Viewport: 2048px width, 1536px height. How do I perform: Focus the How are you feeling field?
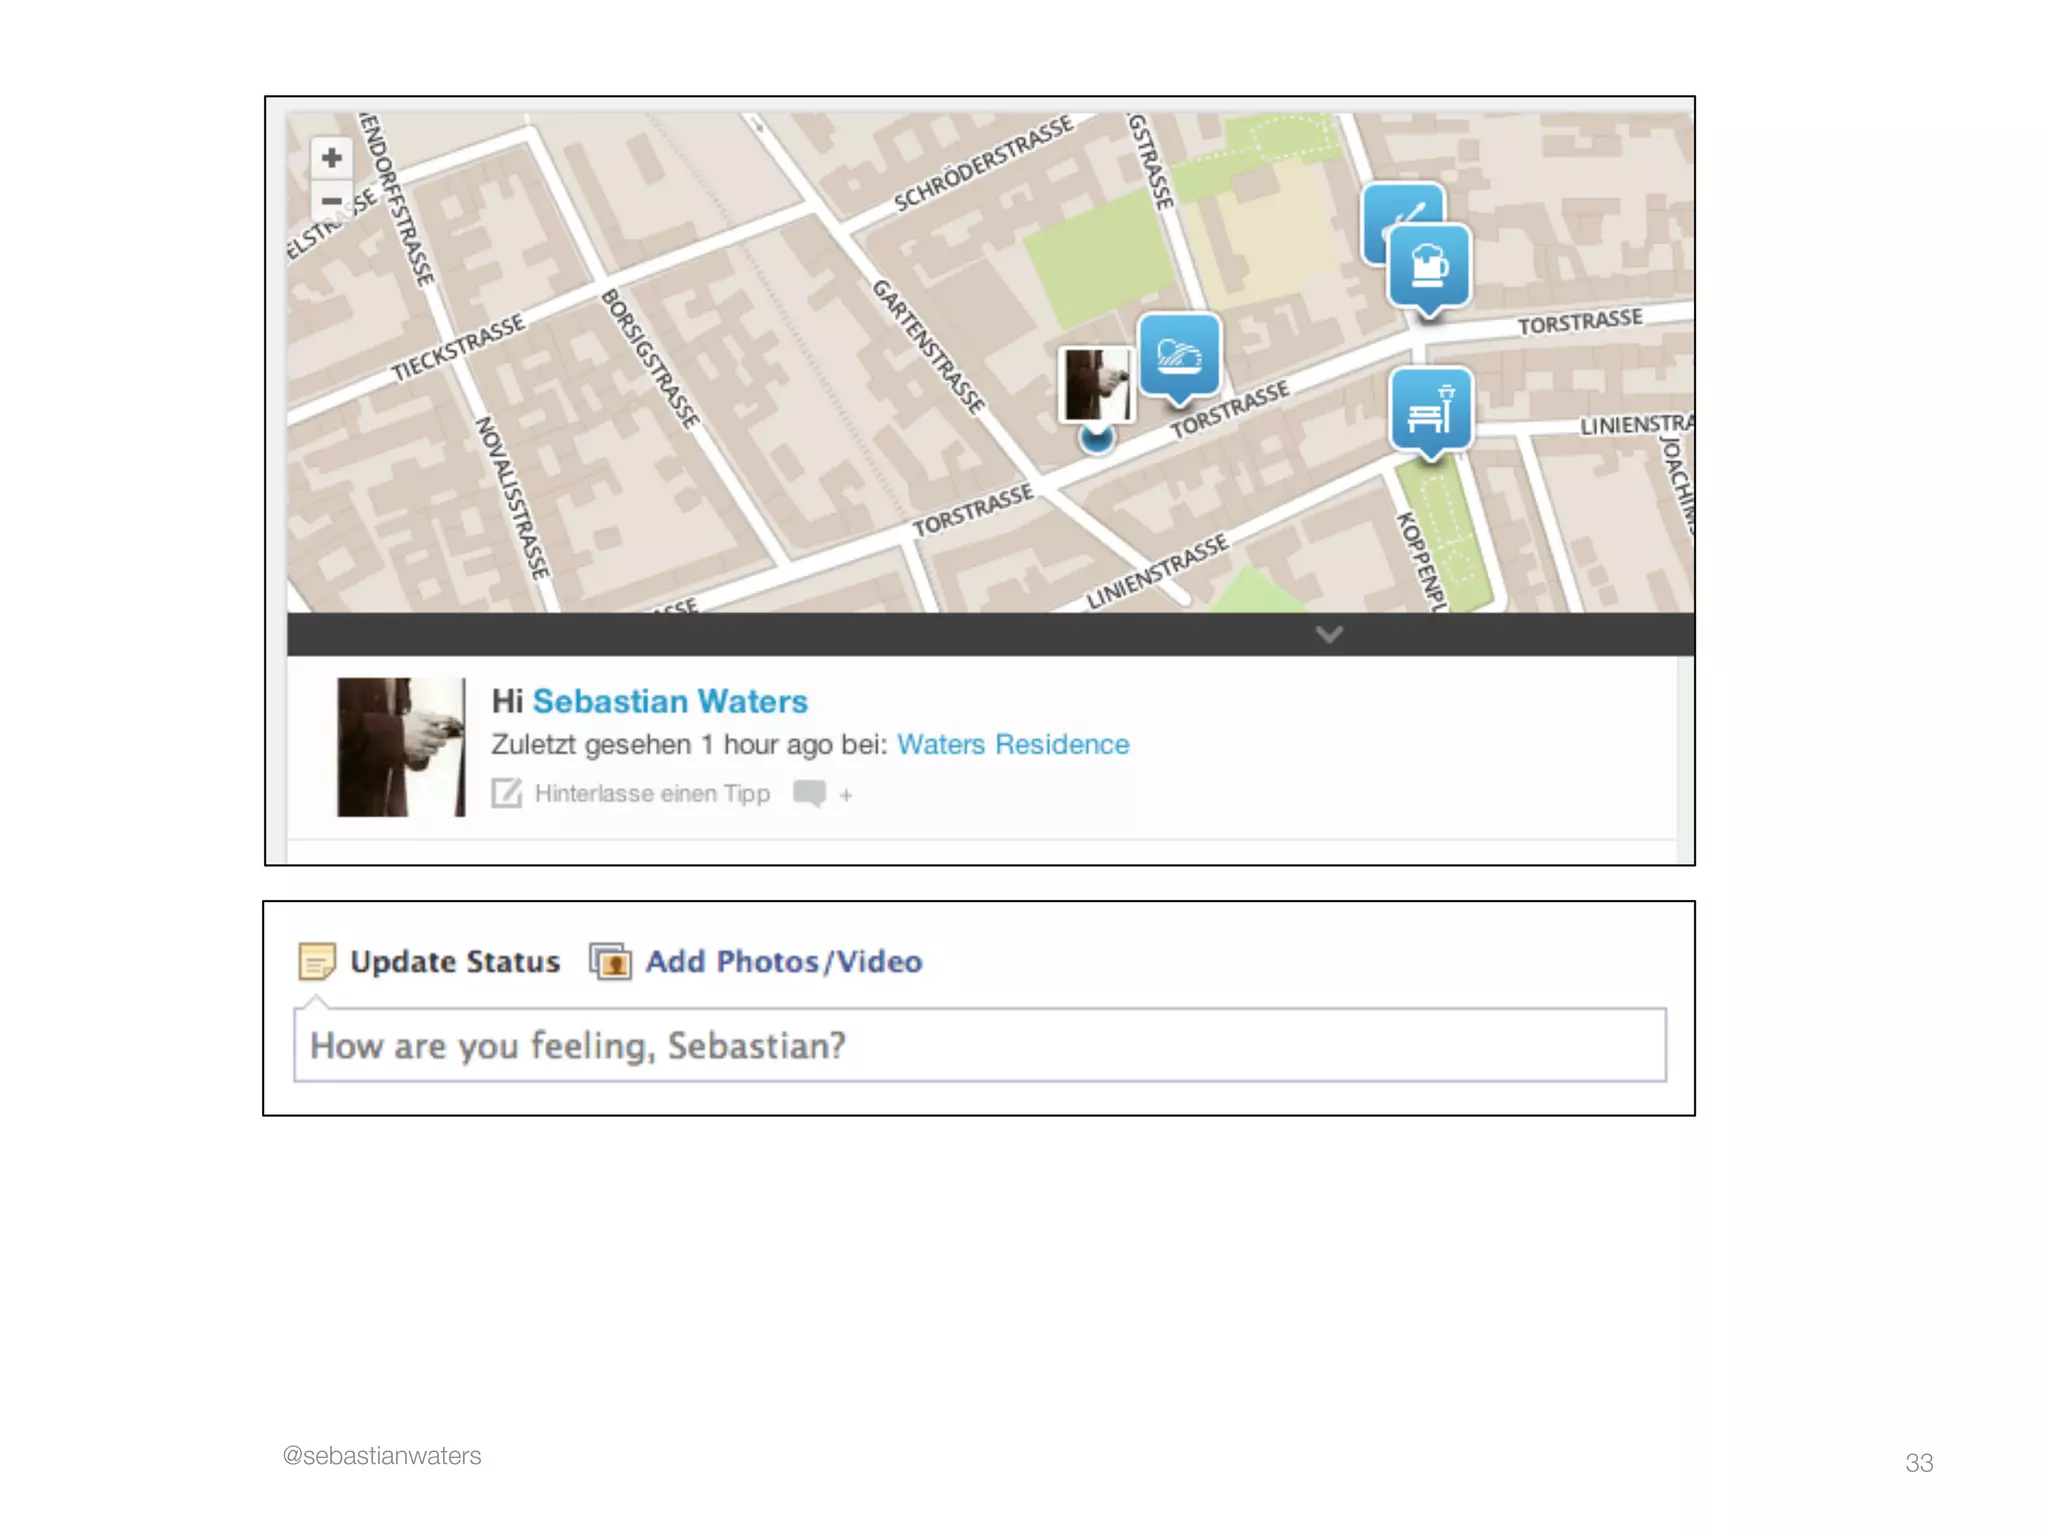click(979, 1045)
